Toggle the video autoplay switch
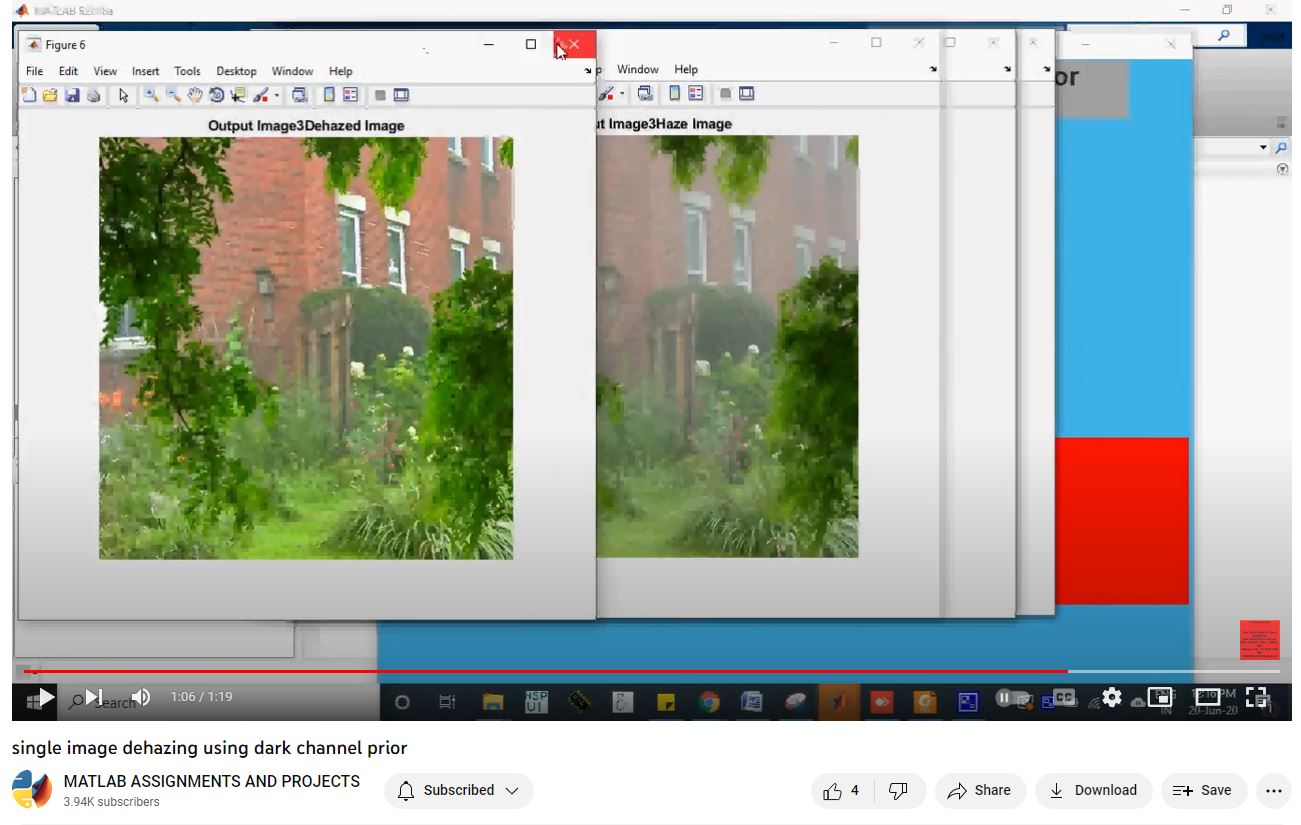The width and height of the screenshot is (1301, 825). click(x=1013, y=697)
